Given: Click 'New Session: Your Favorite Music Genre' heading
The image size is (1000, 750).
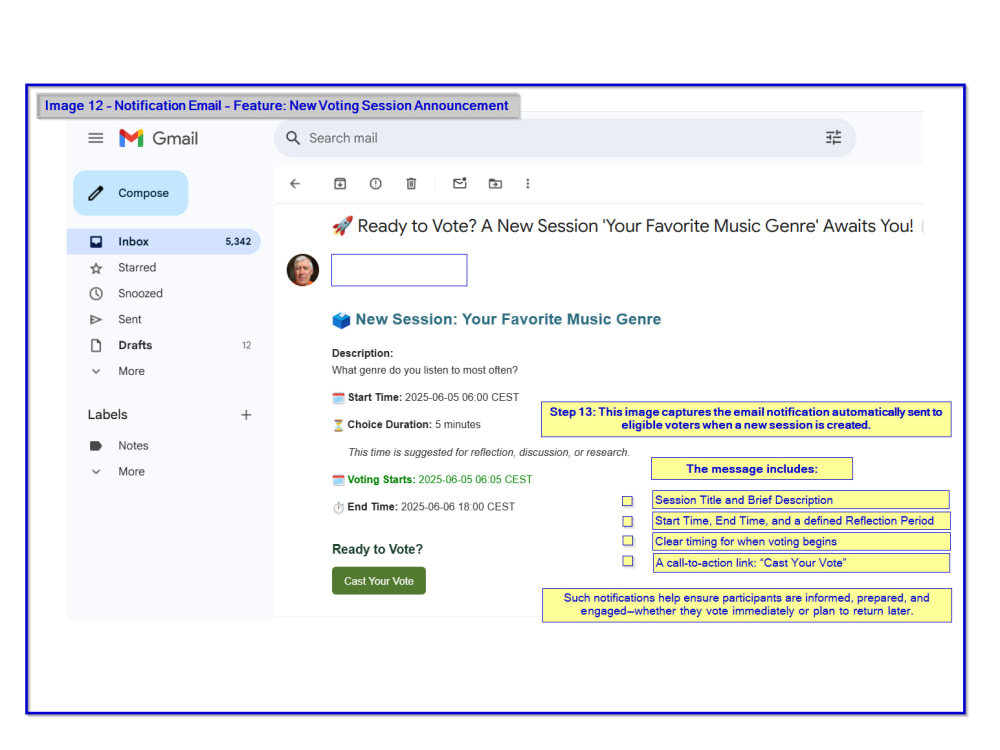Looking at the screenshot, I should point(497,320).
